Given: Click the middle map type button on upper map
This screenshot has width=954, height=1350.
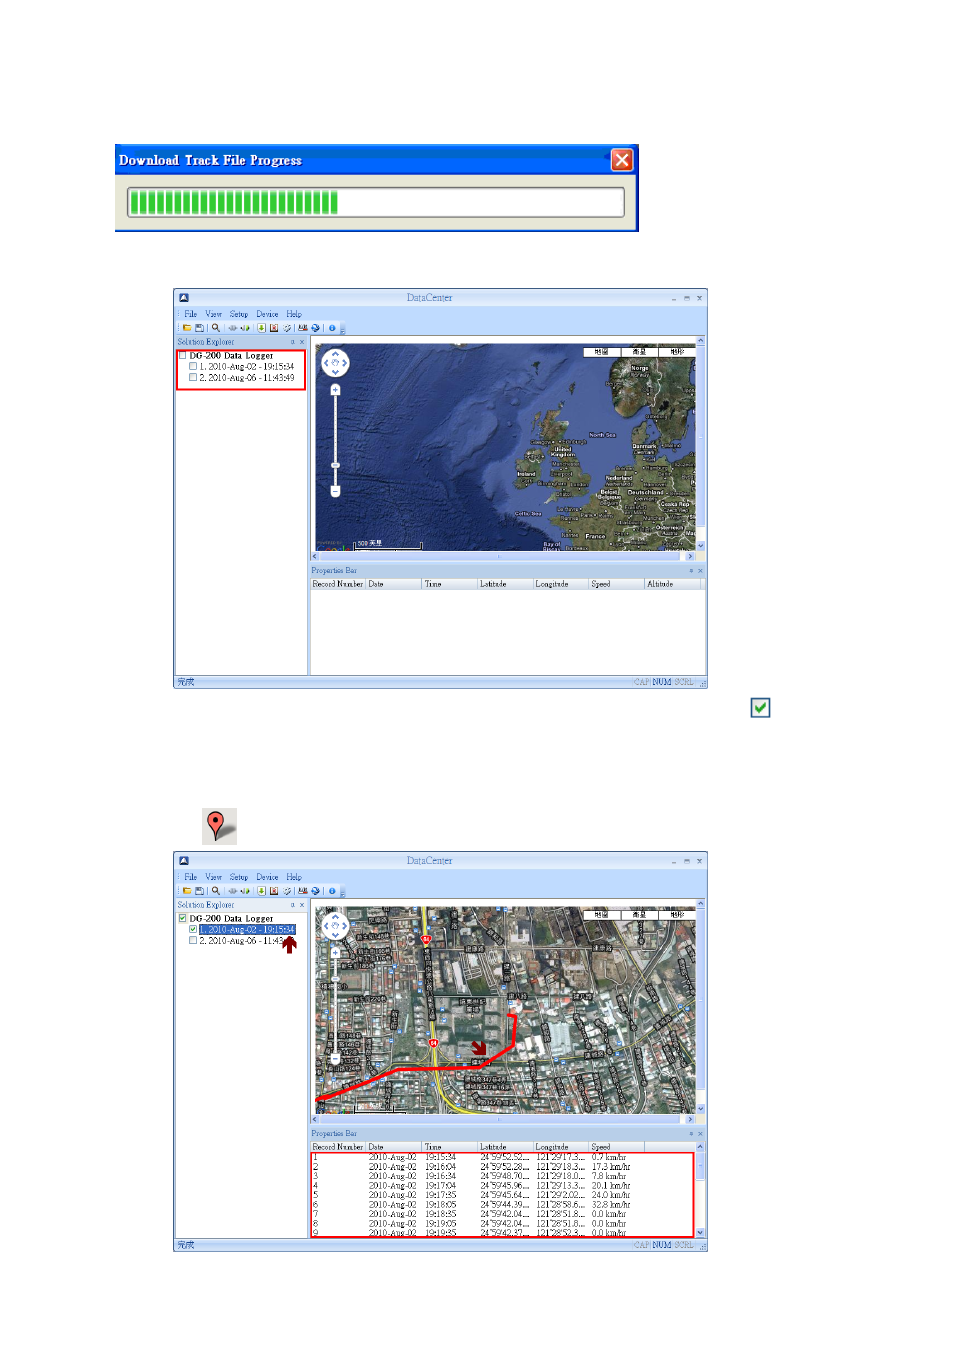Looking at the screenshot, I should pyautogui.click(x=639, y=352).
